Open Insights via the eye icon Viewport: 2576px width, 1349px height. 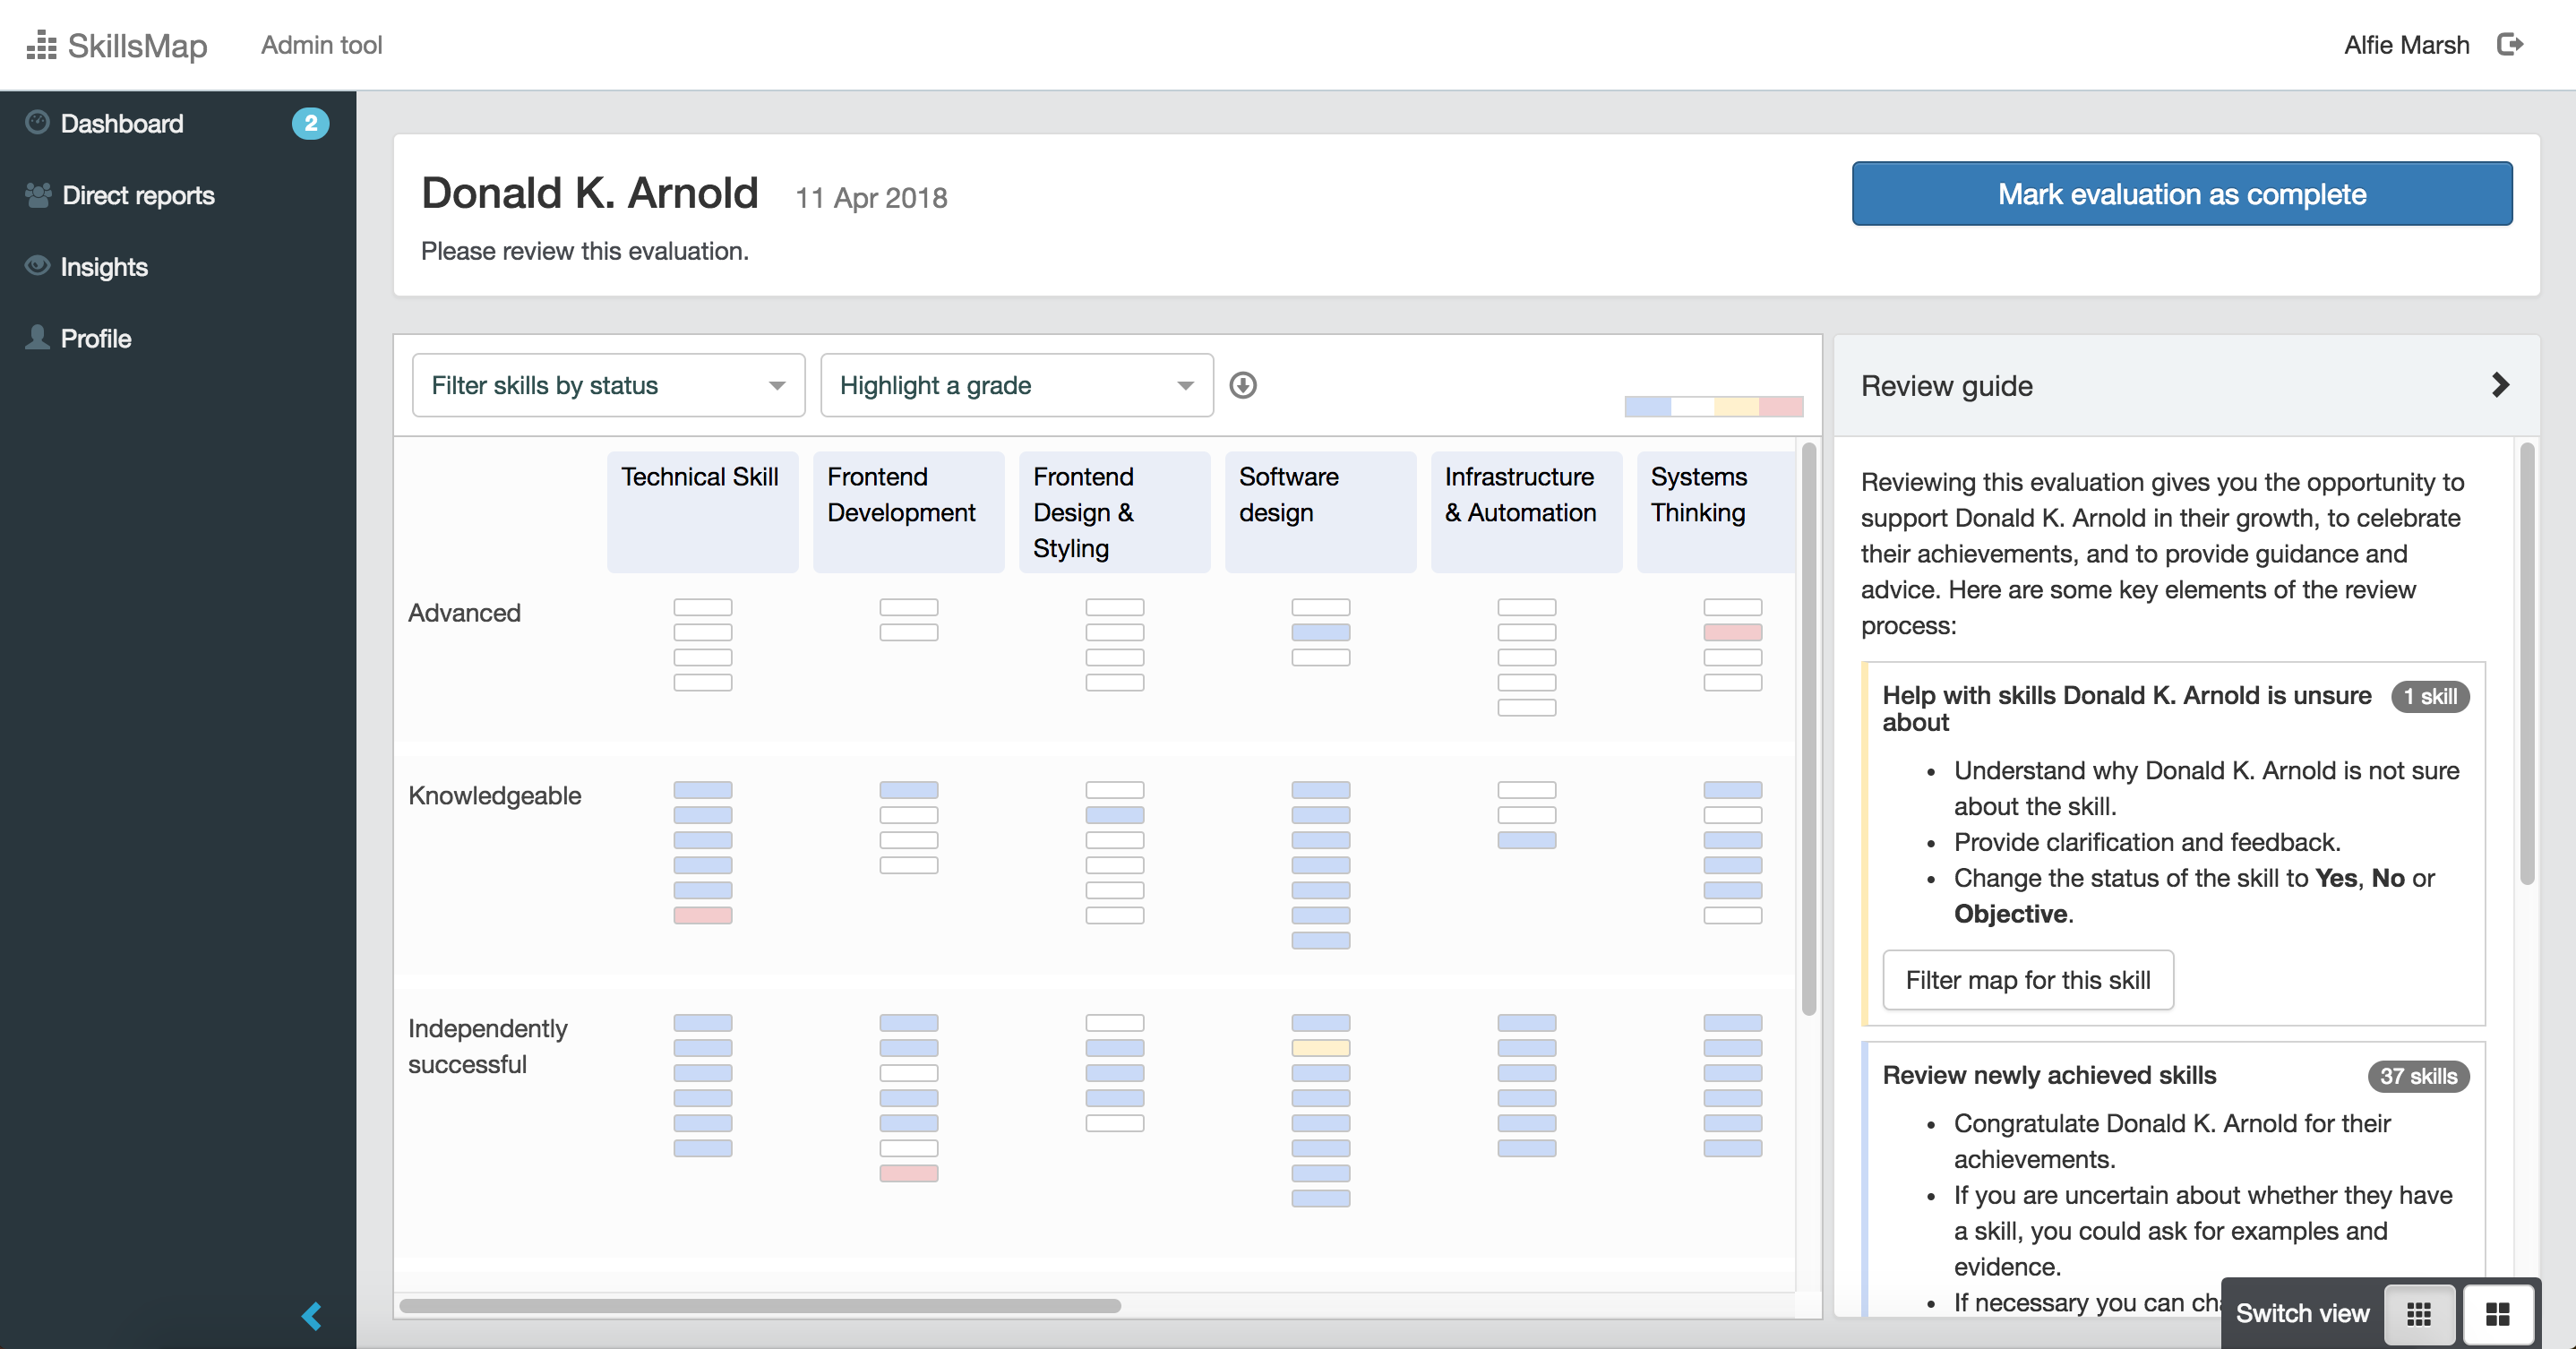pyautogui.click(x=37, y=266)
